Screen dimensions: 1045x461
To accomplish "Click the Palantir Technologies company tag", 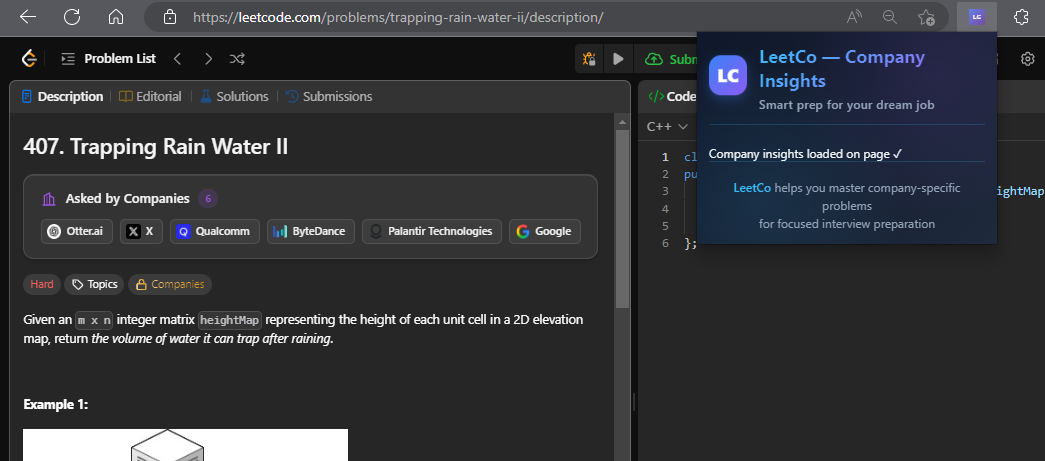I will pyautogui.click(x=432, y=231).
